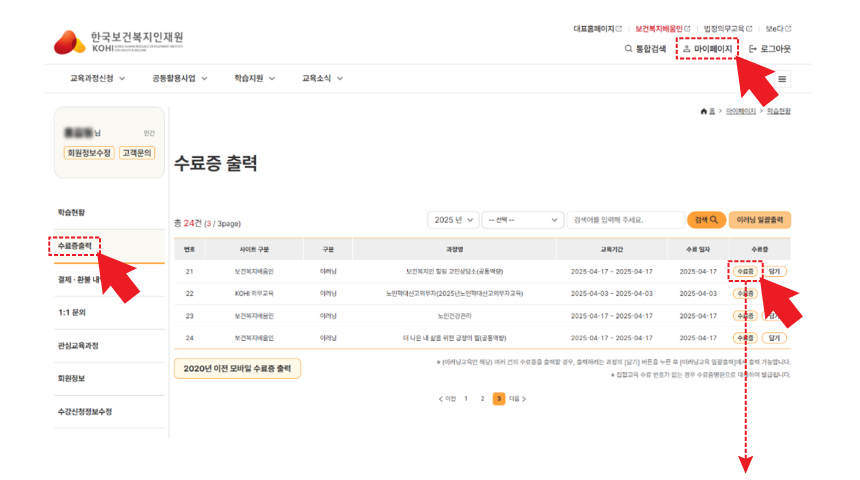Expand the 교육소식 menu
Screen dimensions: 860x480
[322, 78]
